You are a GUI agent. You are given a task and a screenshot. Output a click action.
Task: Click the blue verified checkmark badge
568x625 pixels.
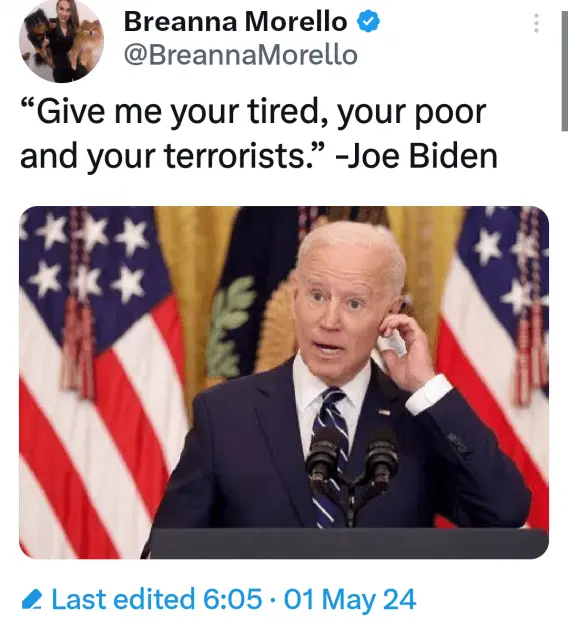pyautogui.click(x=368, y=21)
